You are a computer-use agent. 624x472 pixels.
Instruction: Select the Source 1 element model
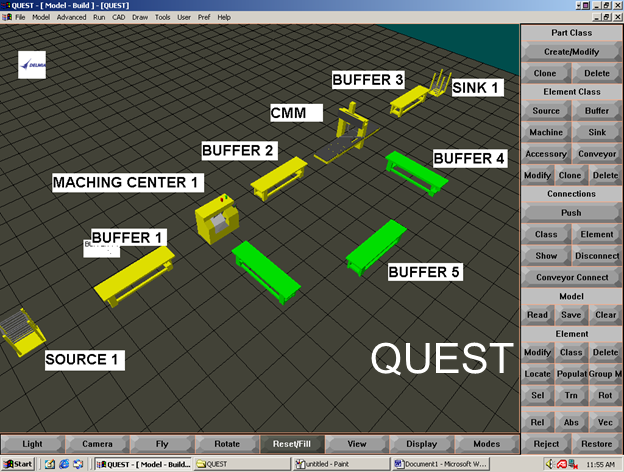[x=22, y=332]
